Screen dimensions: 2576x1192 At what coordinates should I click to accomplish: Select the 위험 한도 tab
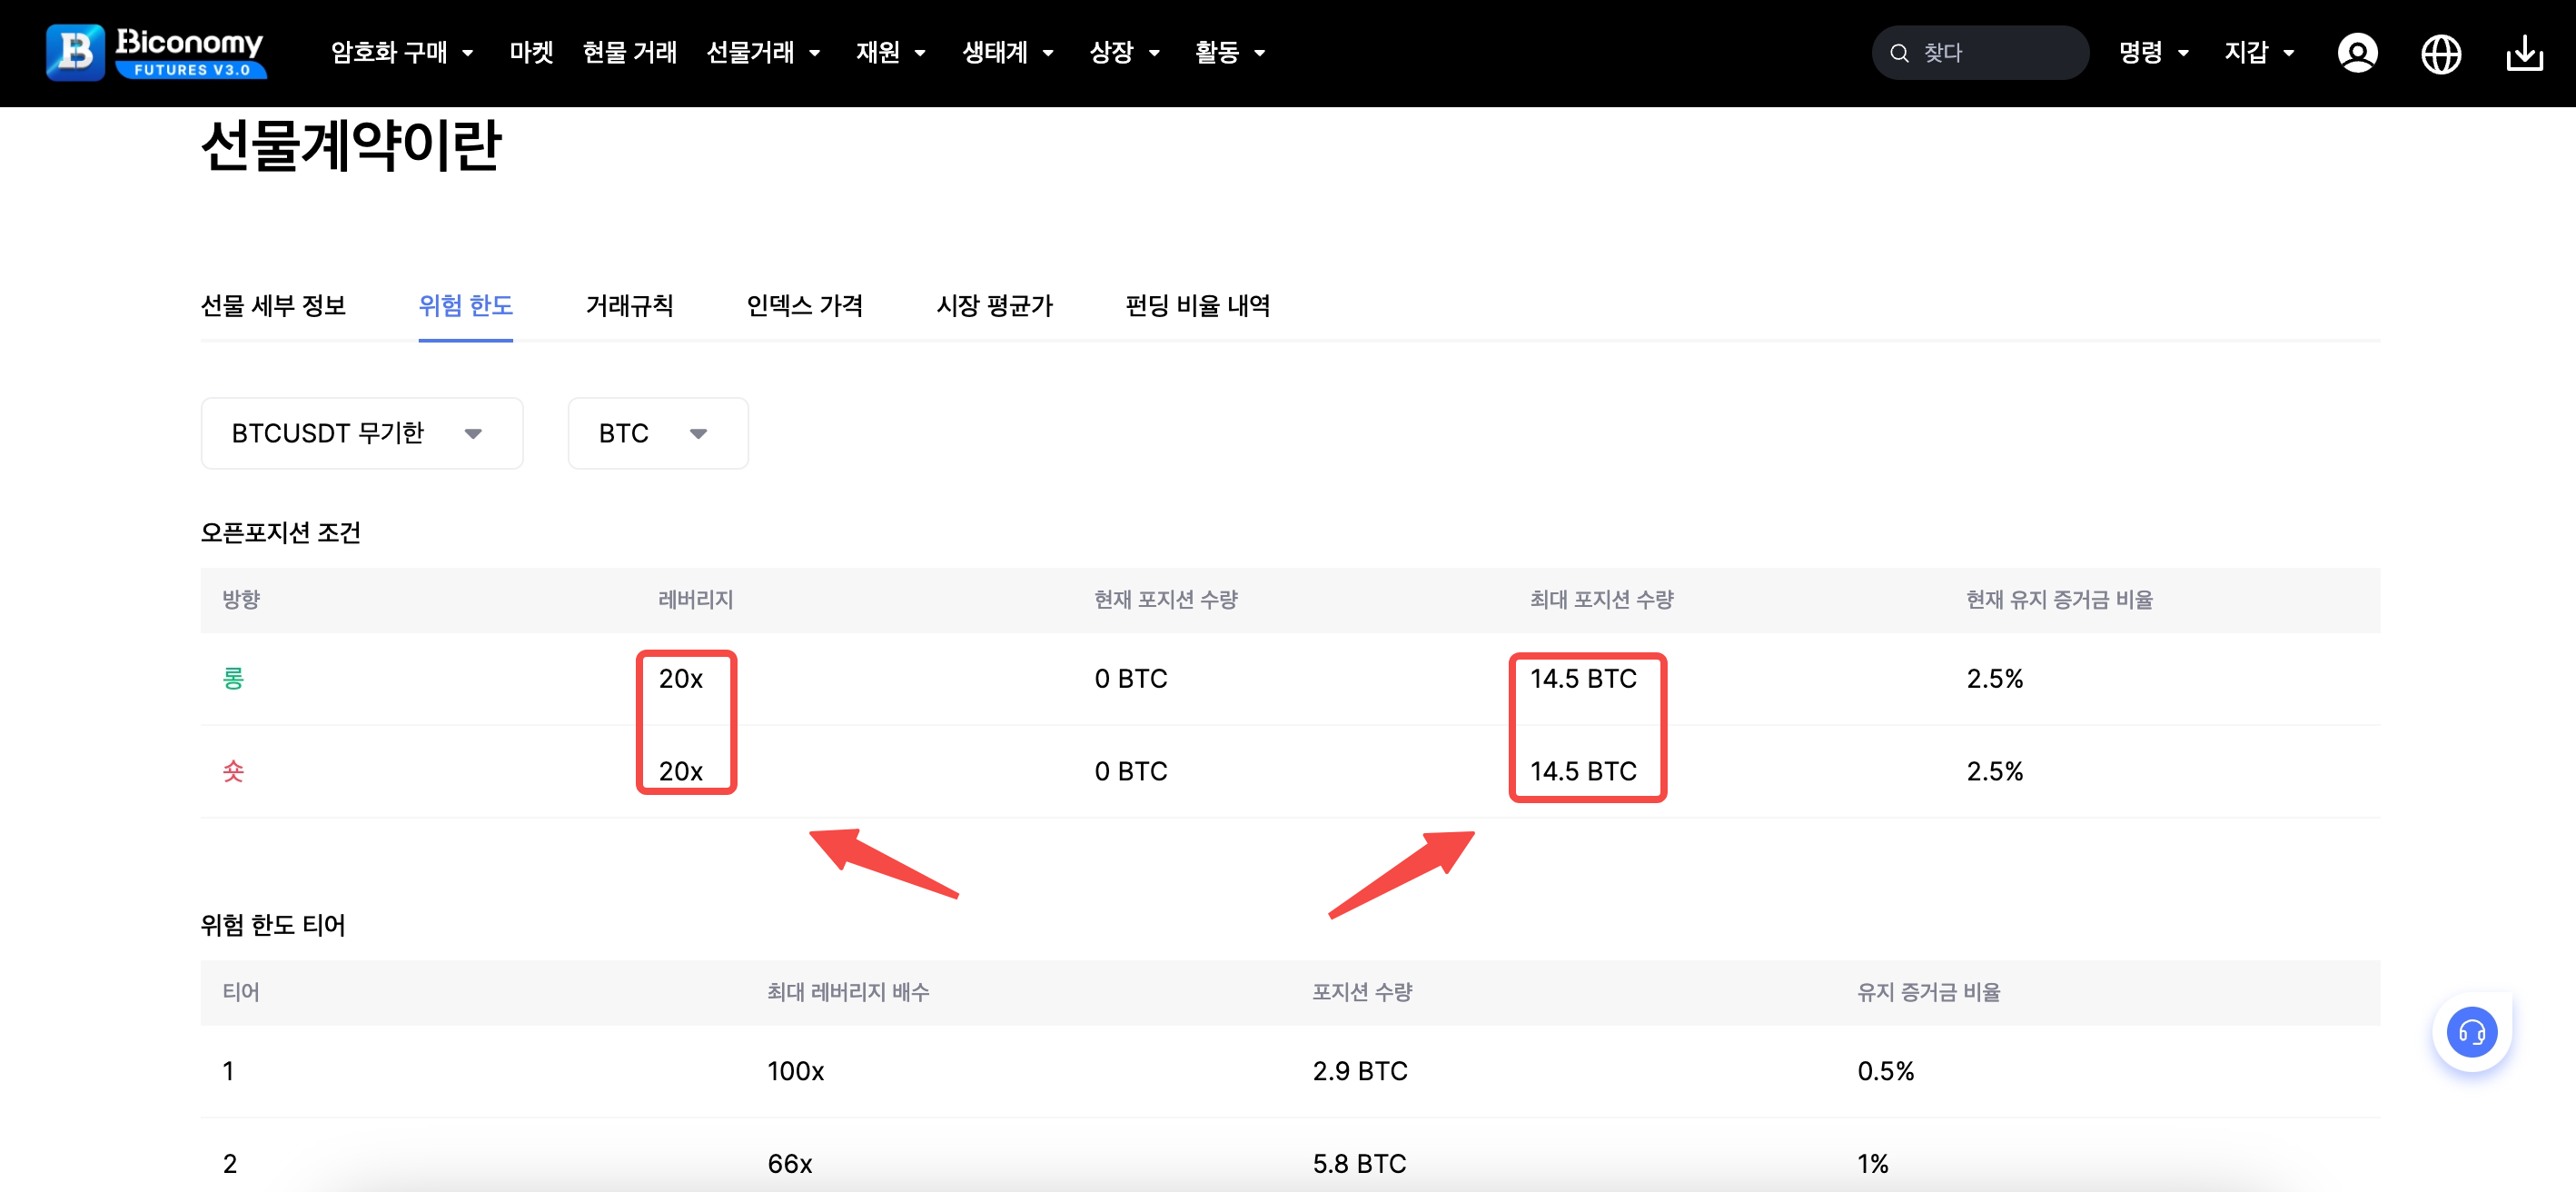coord(466,305)
